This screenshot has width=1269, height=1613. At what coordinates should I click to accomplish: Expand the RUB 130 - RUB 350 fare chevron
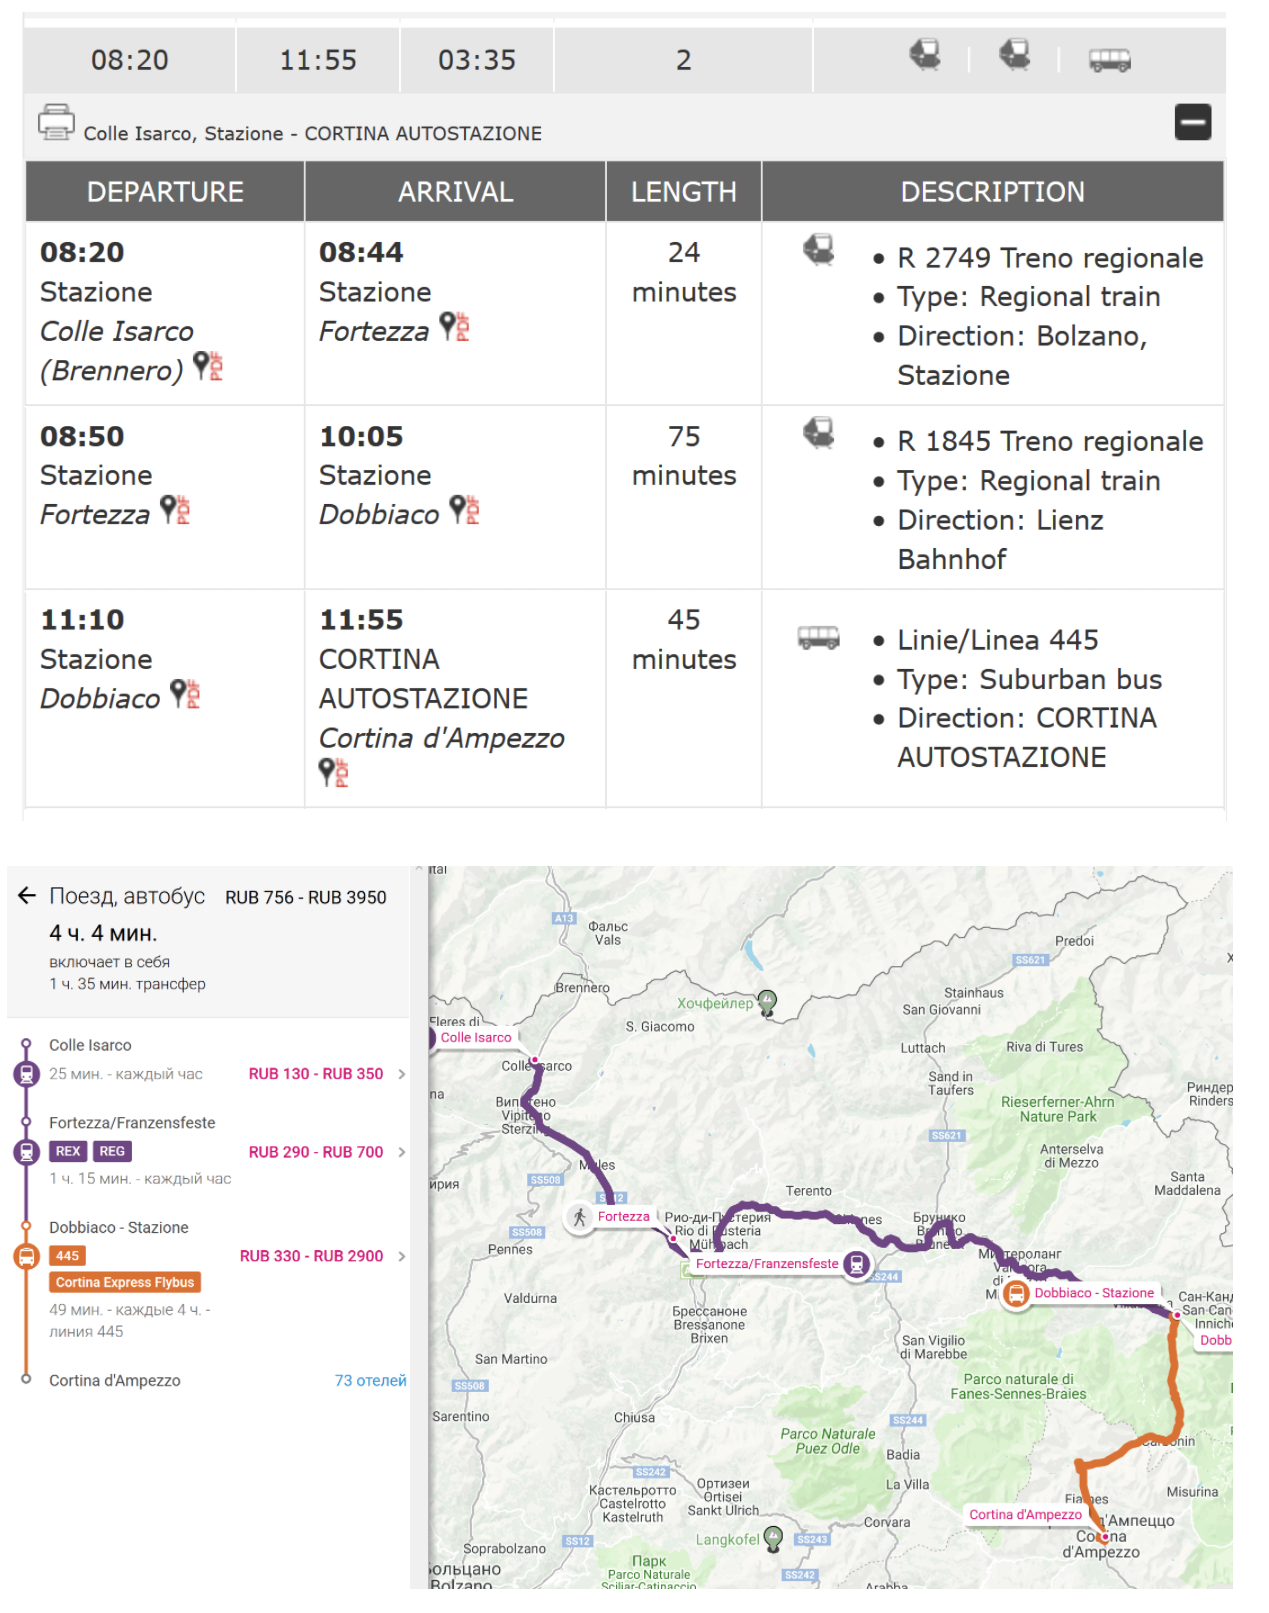tap(402, 1074)
